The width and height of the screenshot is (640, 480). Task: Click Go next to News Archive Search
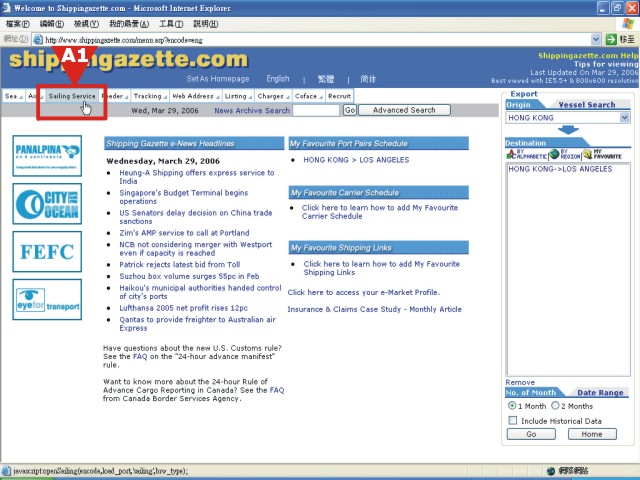(350, 110)
